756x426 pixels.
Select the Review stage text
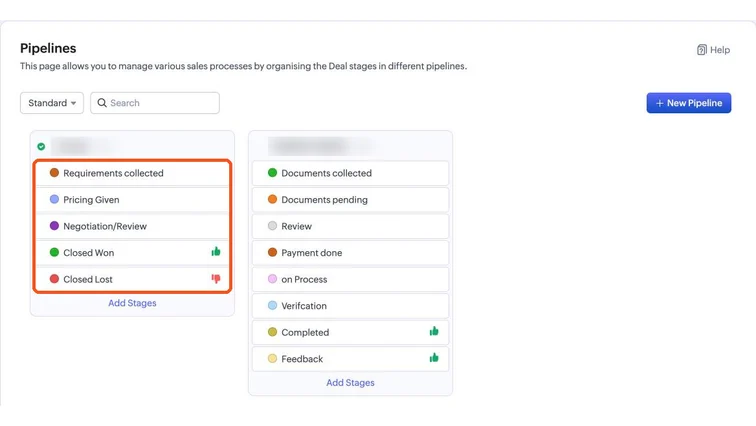tap(297, 226)
